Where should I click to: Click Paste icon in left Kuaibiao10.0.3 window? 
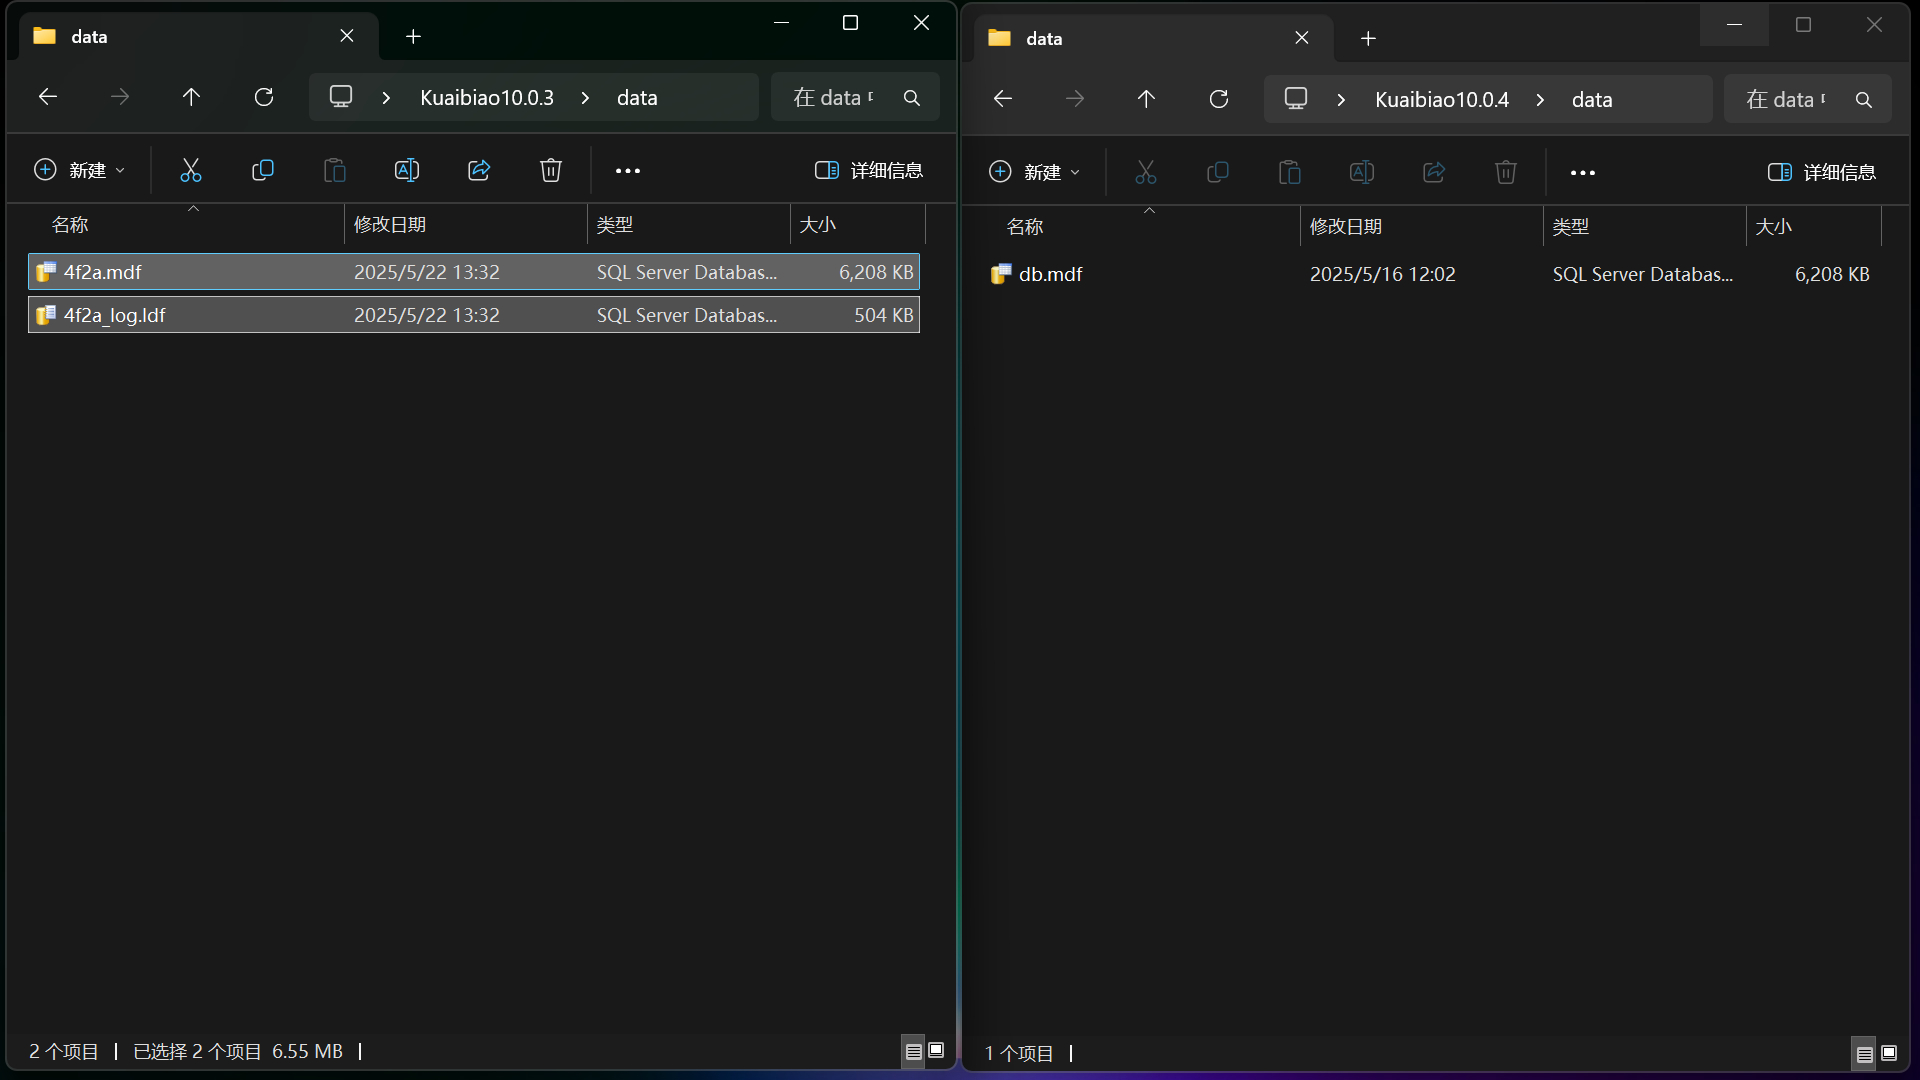335,170
